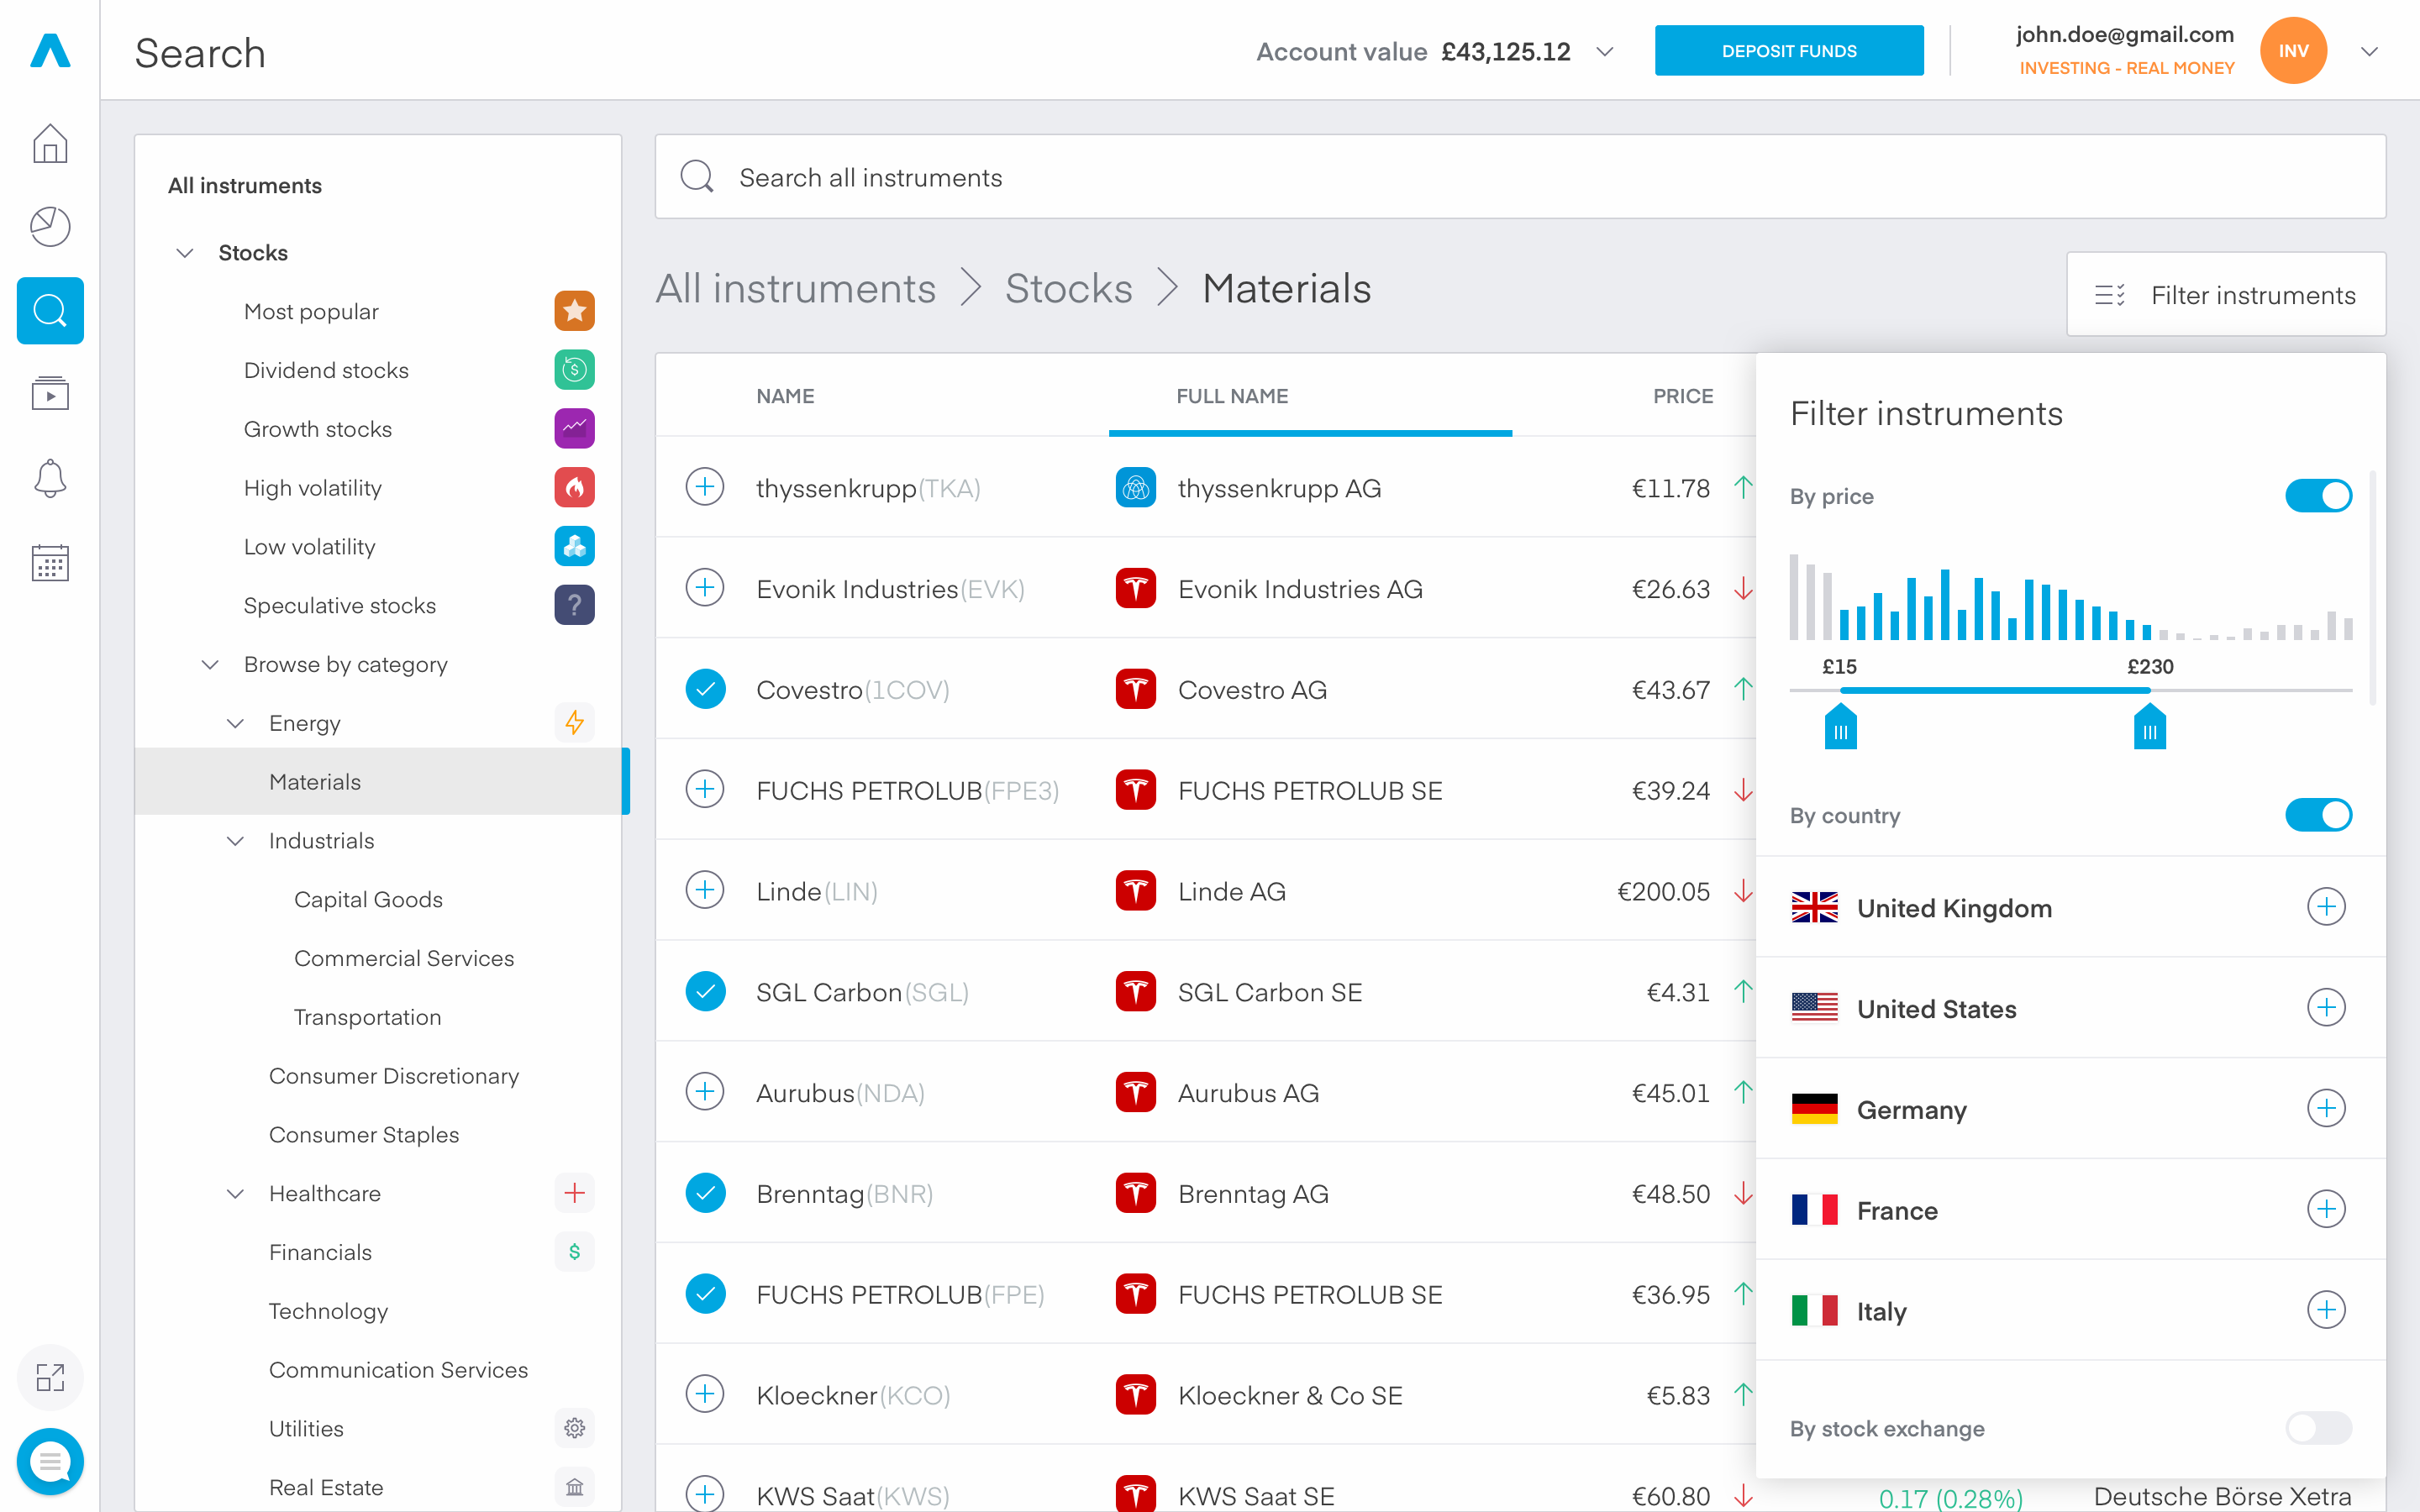Collapse Browse by category chevron
Viewport: 2420px width, 1512px height.
pos(210,665)
